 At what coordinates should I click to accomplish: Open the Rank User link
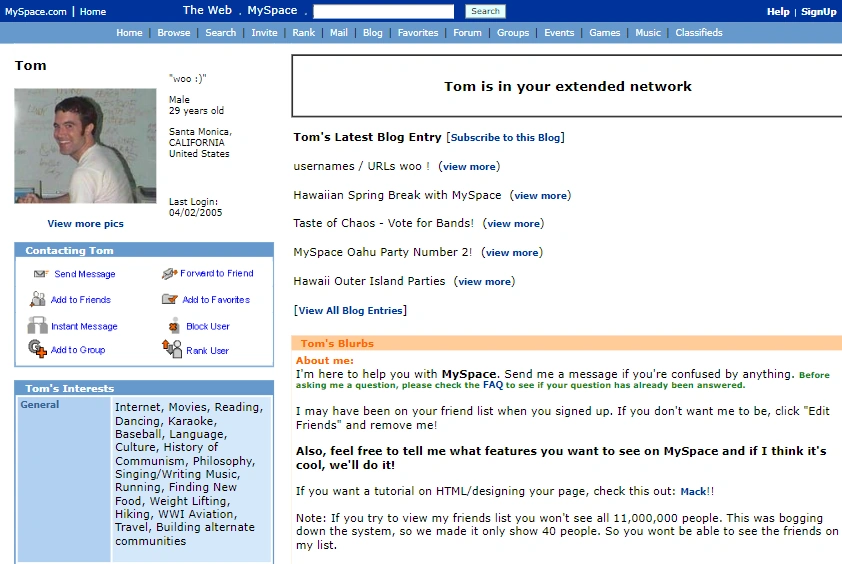pos(207,350)
